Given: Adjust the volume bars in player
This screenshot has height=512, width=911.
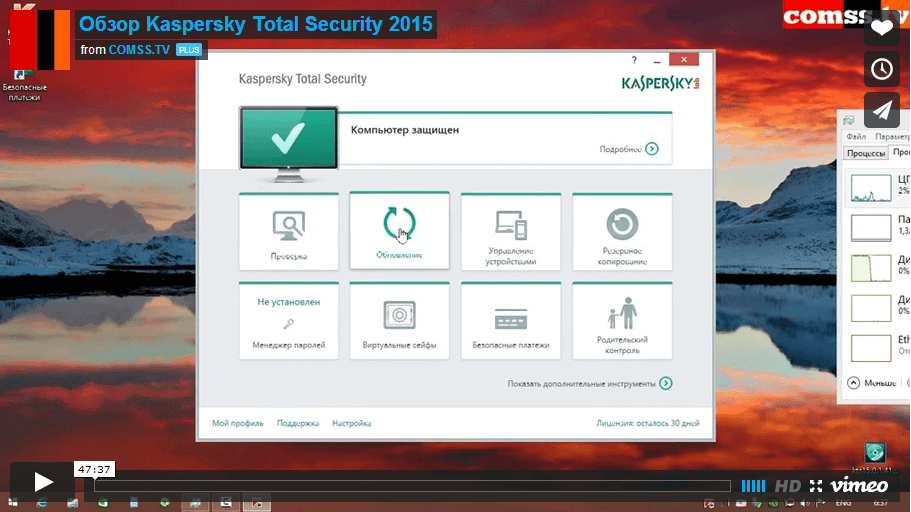Looking at the screenshot, I should coord(753,486).
